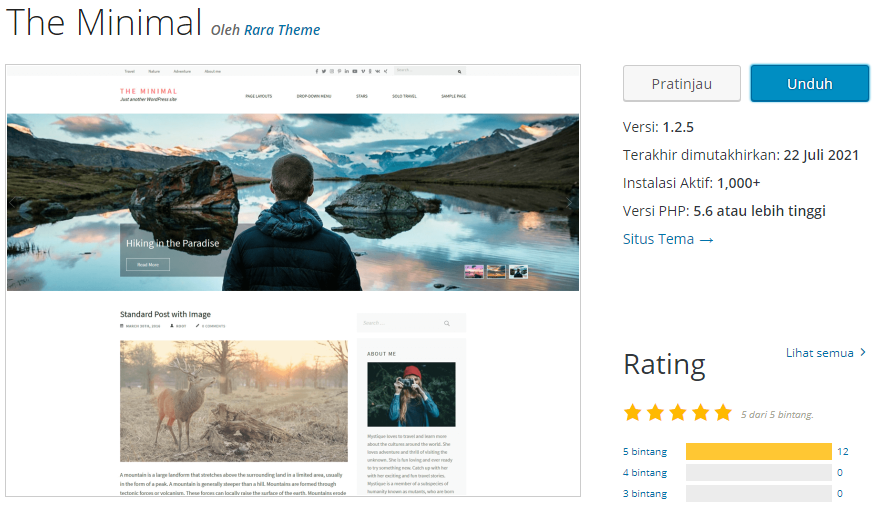The image size is (877, 506).
Task: Select Nature in preview top menu
Action: tap(154, 72)
